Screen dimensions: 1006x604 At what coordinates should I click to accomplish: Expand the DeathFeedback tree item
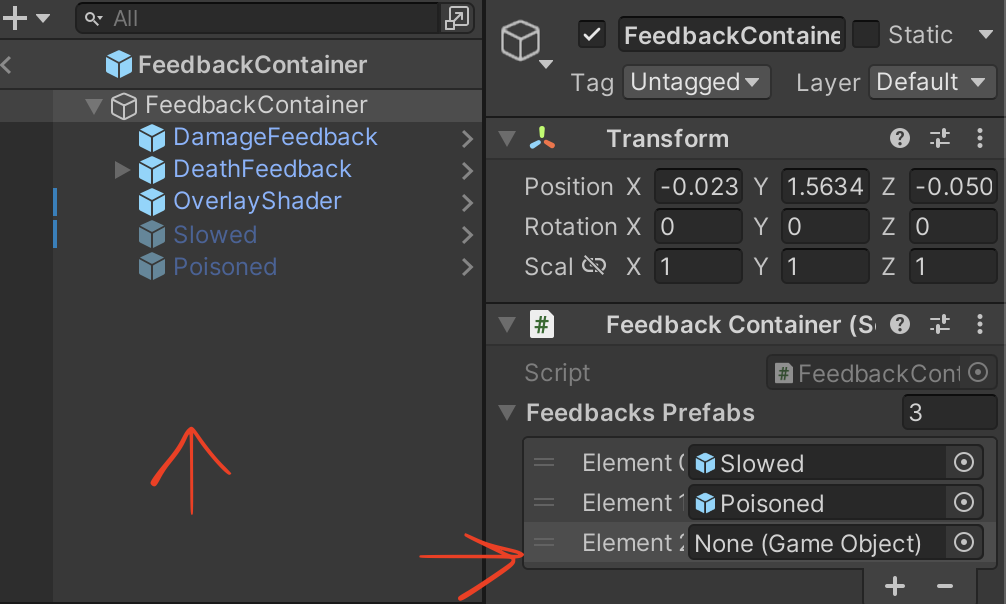coord(123,169)
